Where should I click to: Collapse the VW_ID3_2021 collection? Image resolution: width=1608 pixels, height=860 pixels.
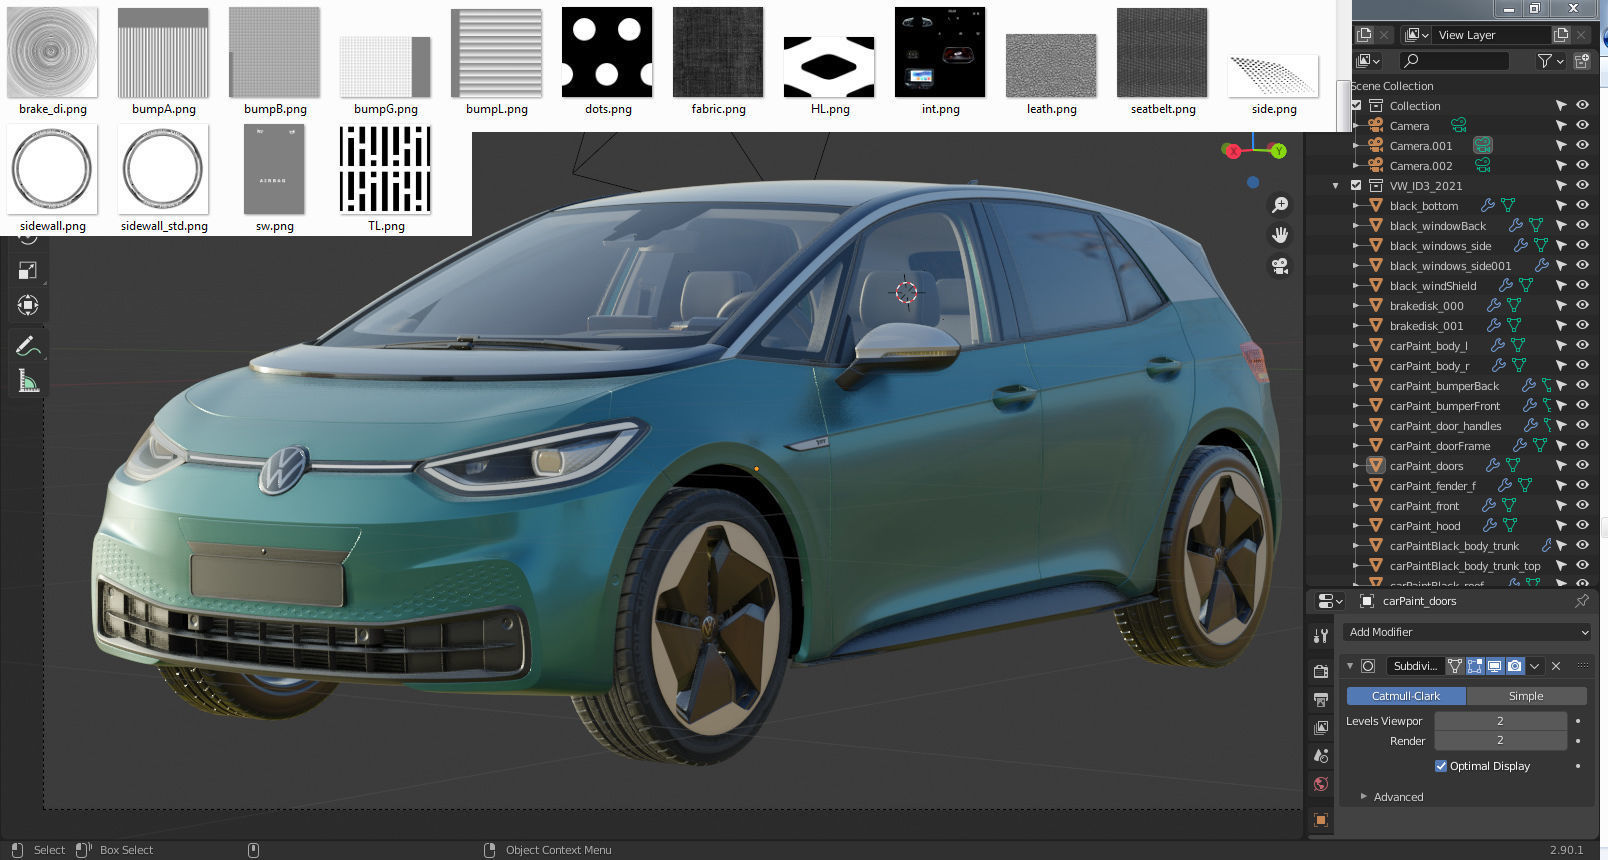coord(1336,186)
